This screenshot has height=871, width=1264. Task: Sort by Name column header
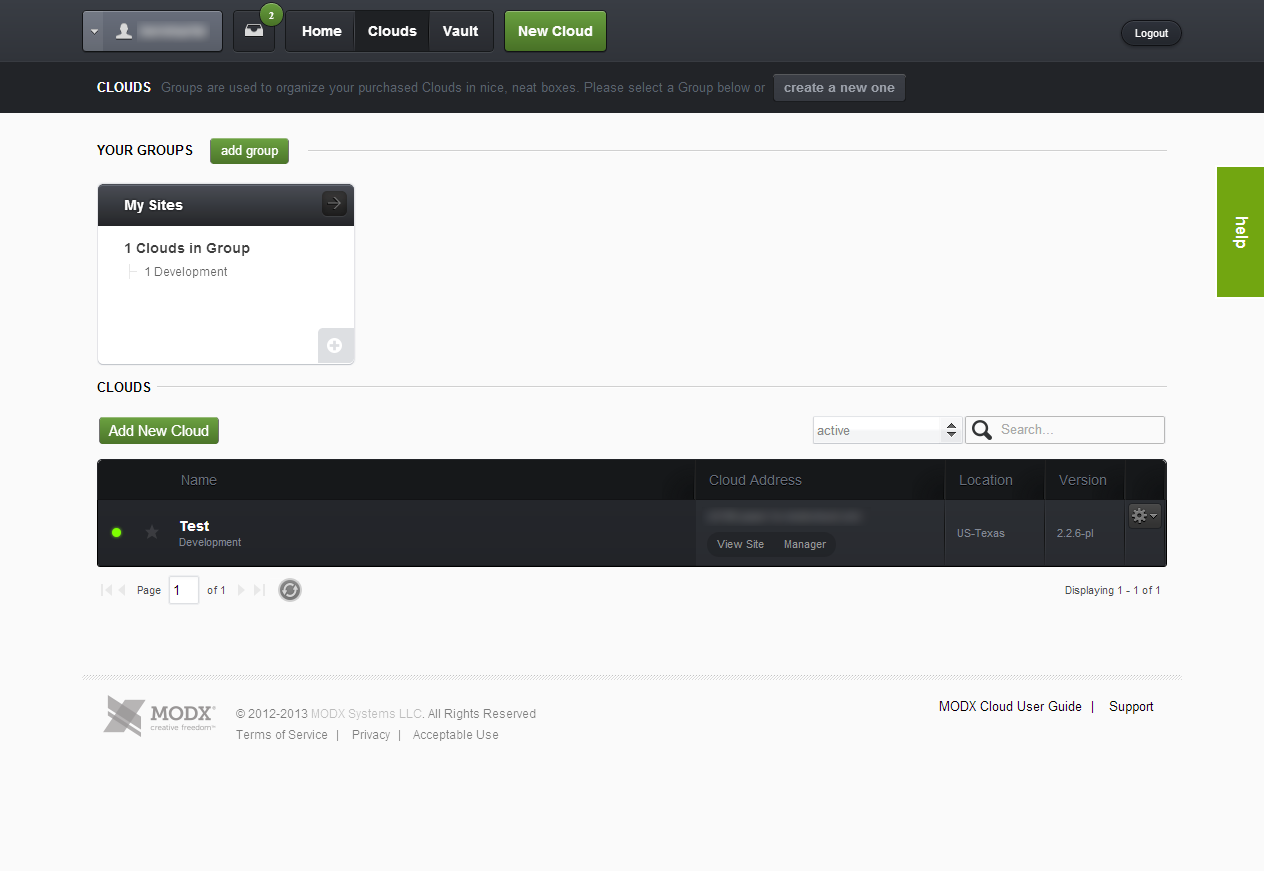(x=199, y=480)
